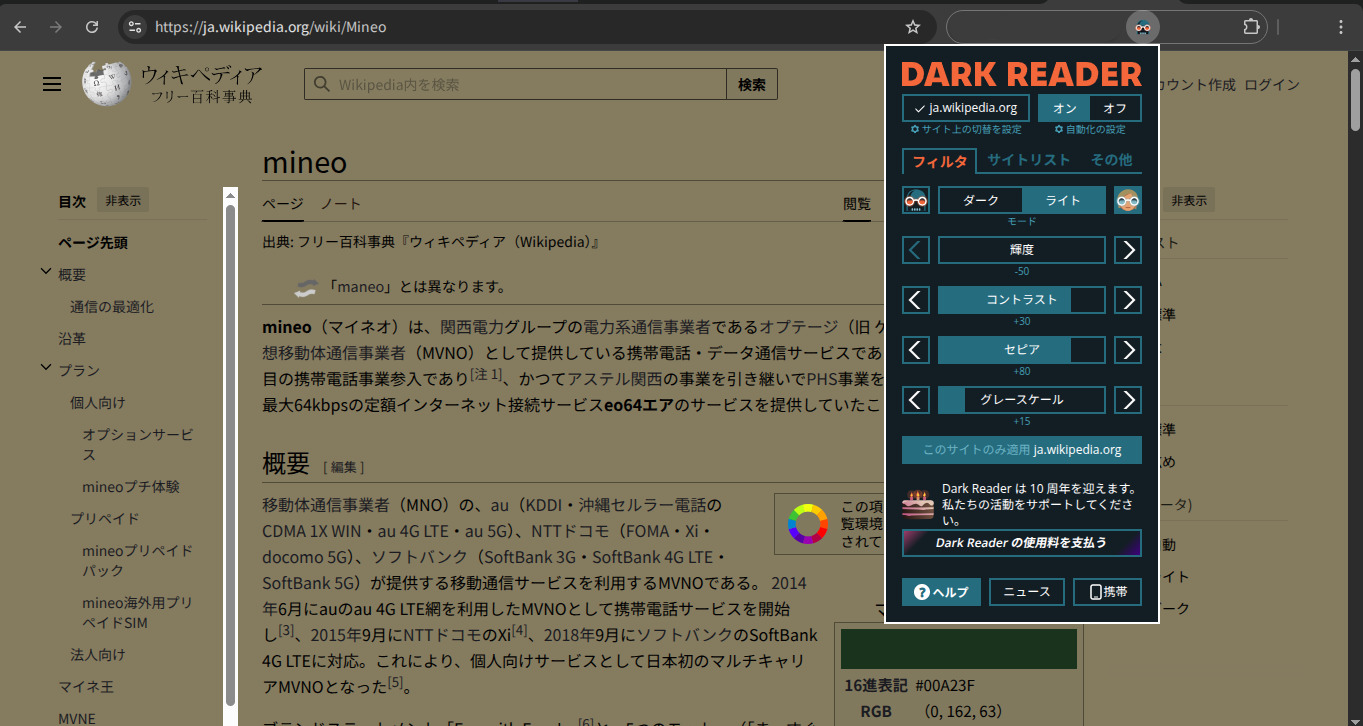Image resolution: width=1363 pixels, height=726 pixels.
Task: Toggle the ja.wikipedia.org site checkbox button
Action: click(965, 108)
